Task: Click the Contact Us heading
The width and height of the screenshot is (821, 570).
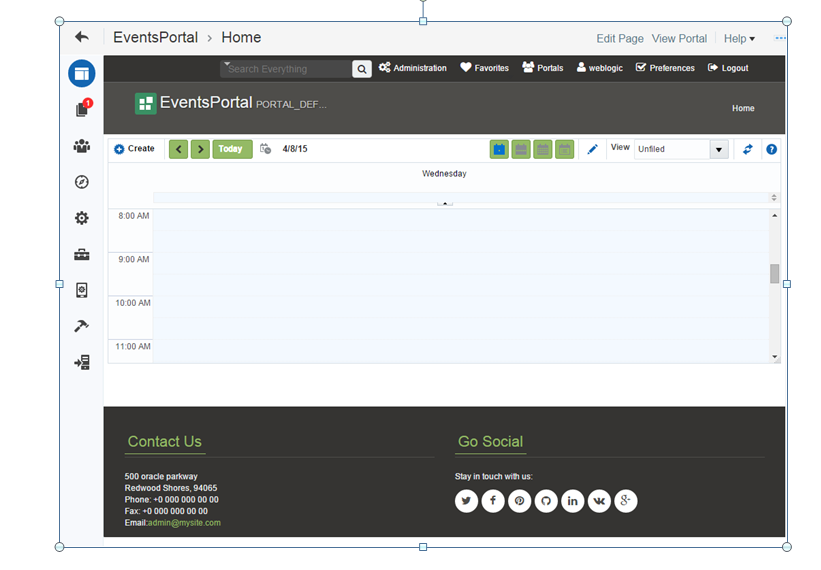Action: coord(165,441)
